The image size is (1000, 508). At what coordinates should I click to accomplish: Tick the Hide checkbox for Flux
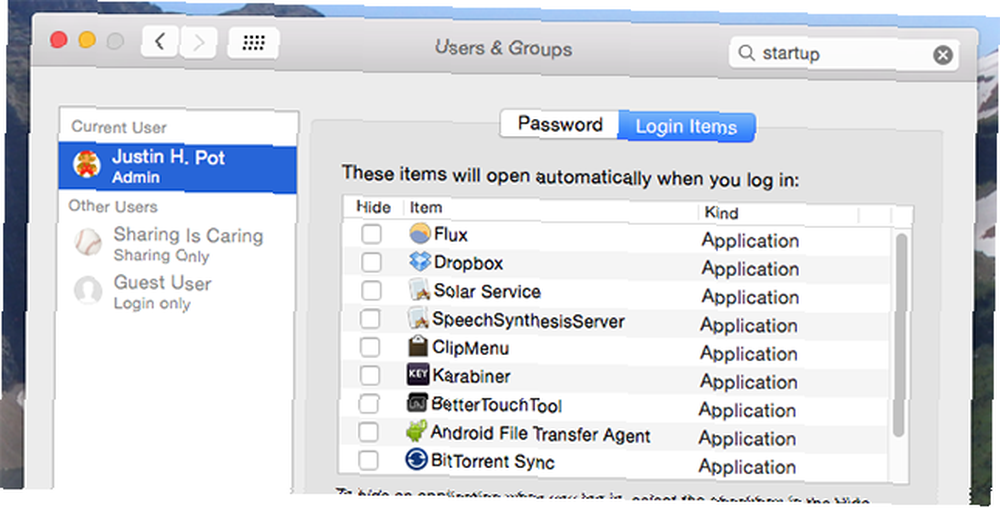click(x=371, y=234)
